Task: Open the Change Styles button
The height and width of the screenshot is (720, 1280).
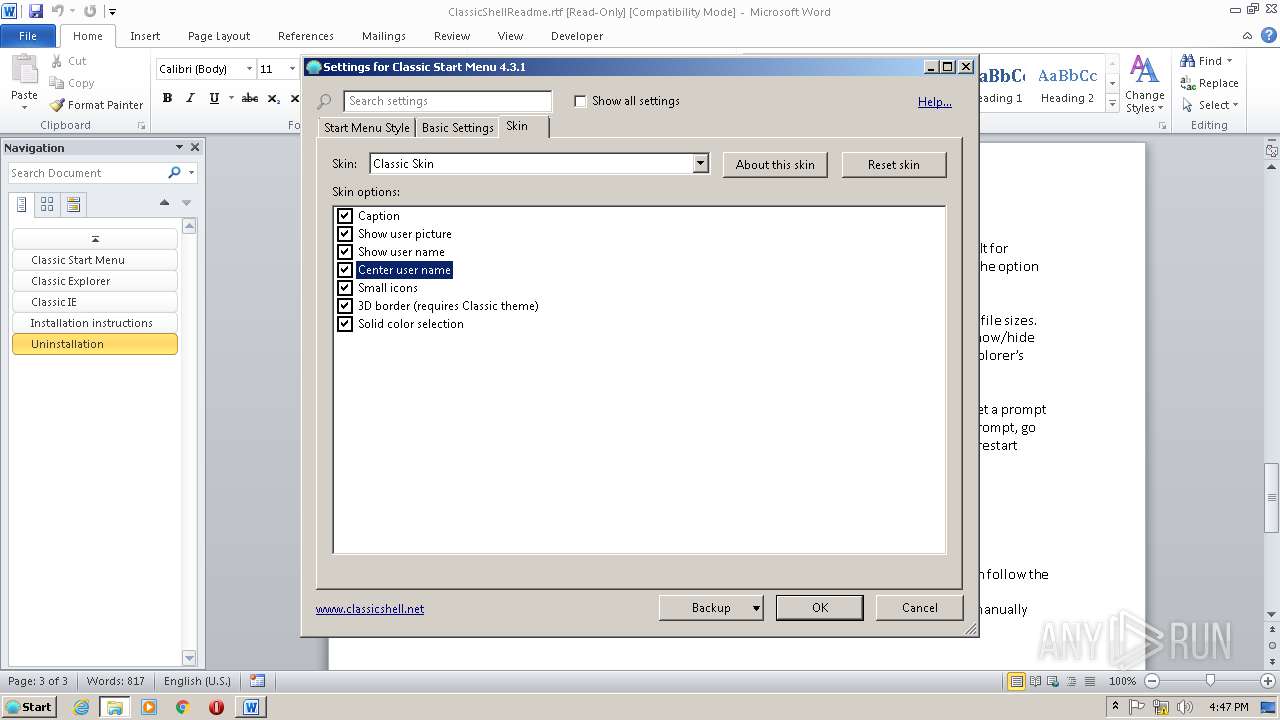Action: pos(1144,84)
